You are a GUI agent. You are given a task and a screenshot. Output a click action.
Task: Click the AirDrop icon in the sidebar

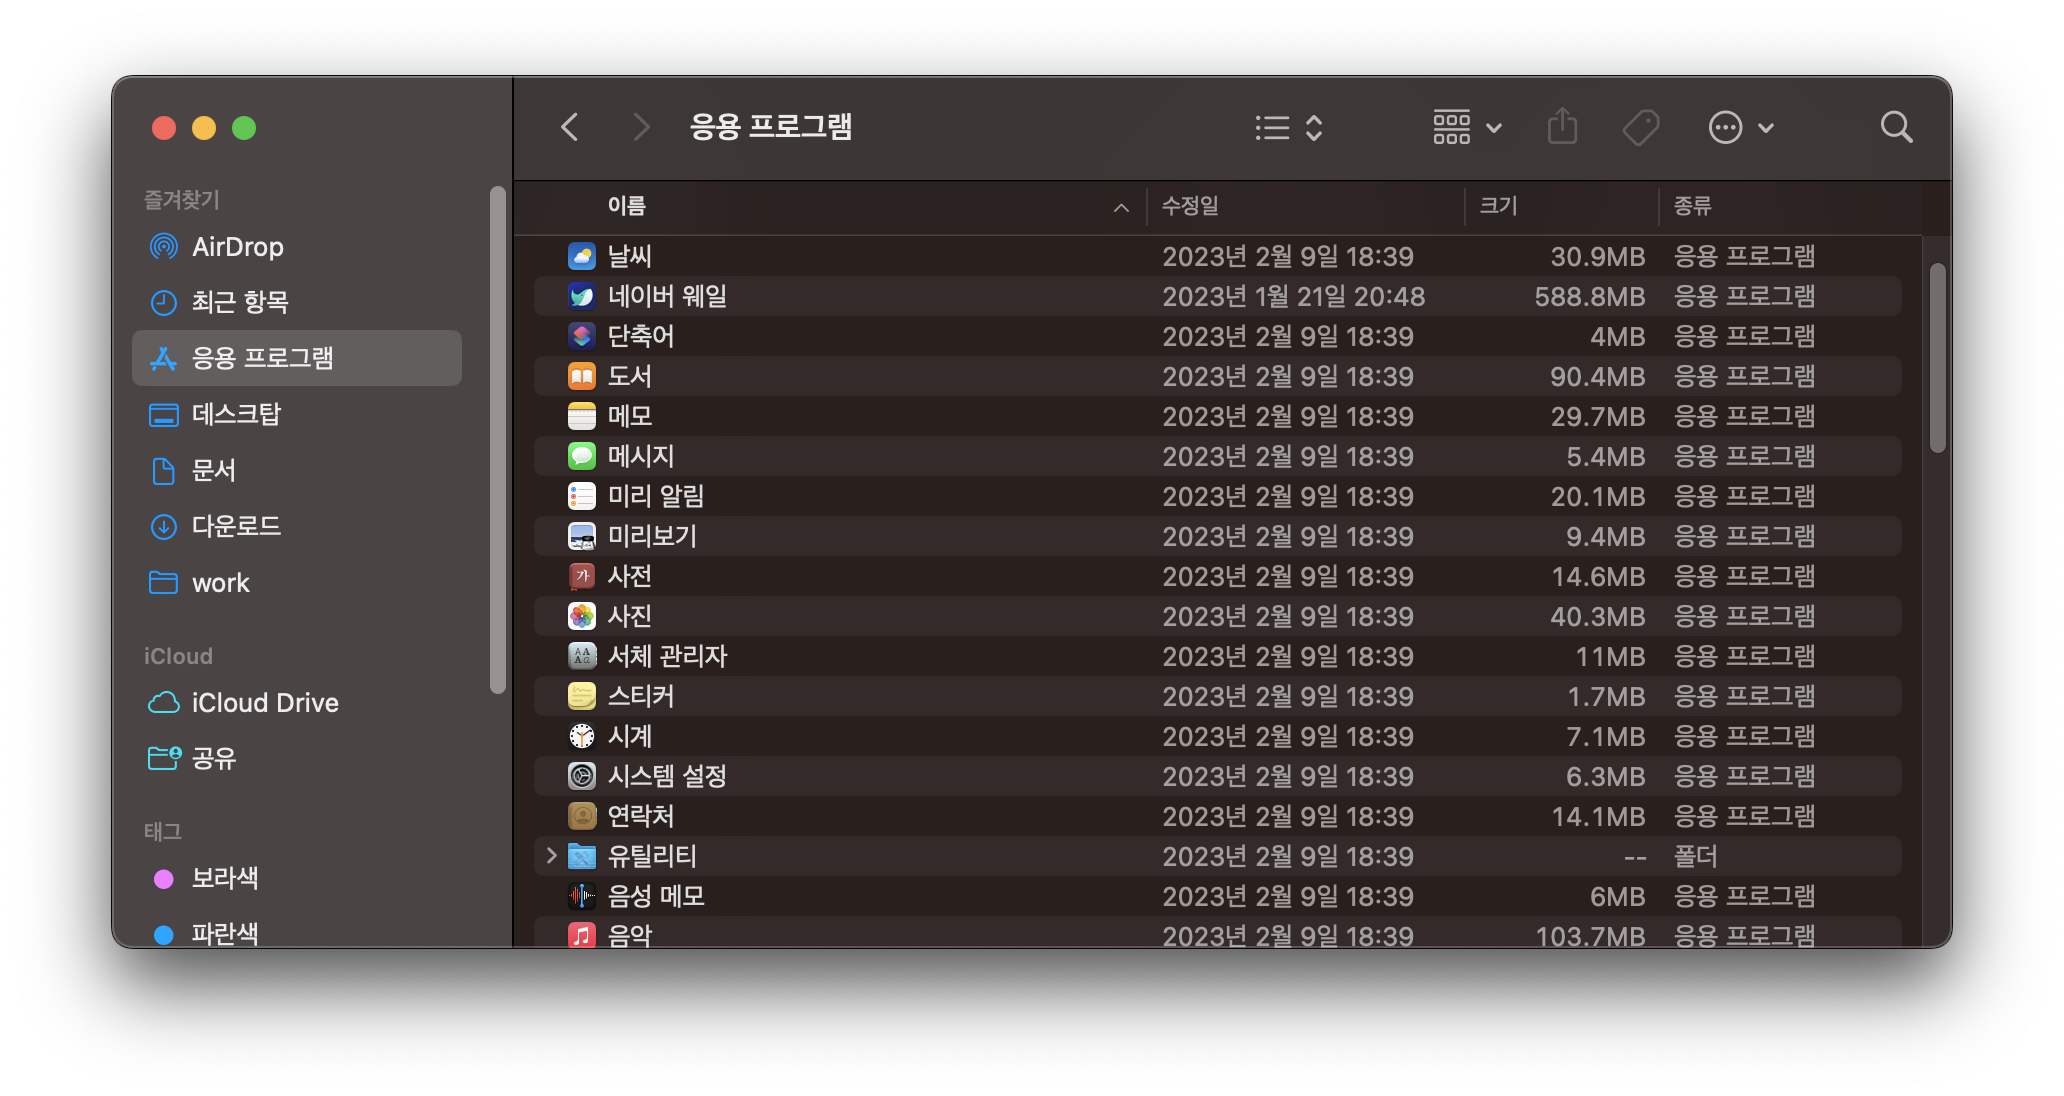click(x=163, y=247)
